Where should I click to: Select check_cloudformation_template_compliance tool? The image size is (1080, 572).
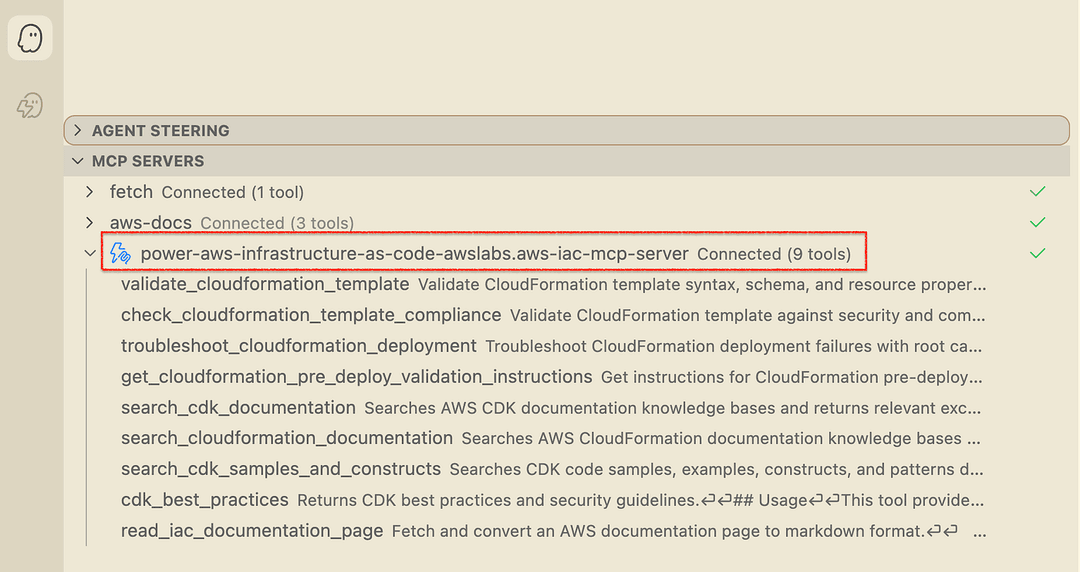pos(311,315)
